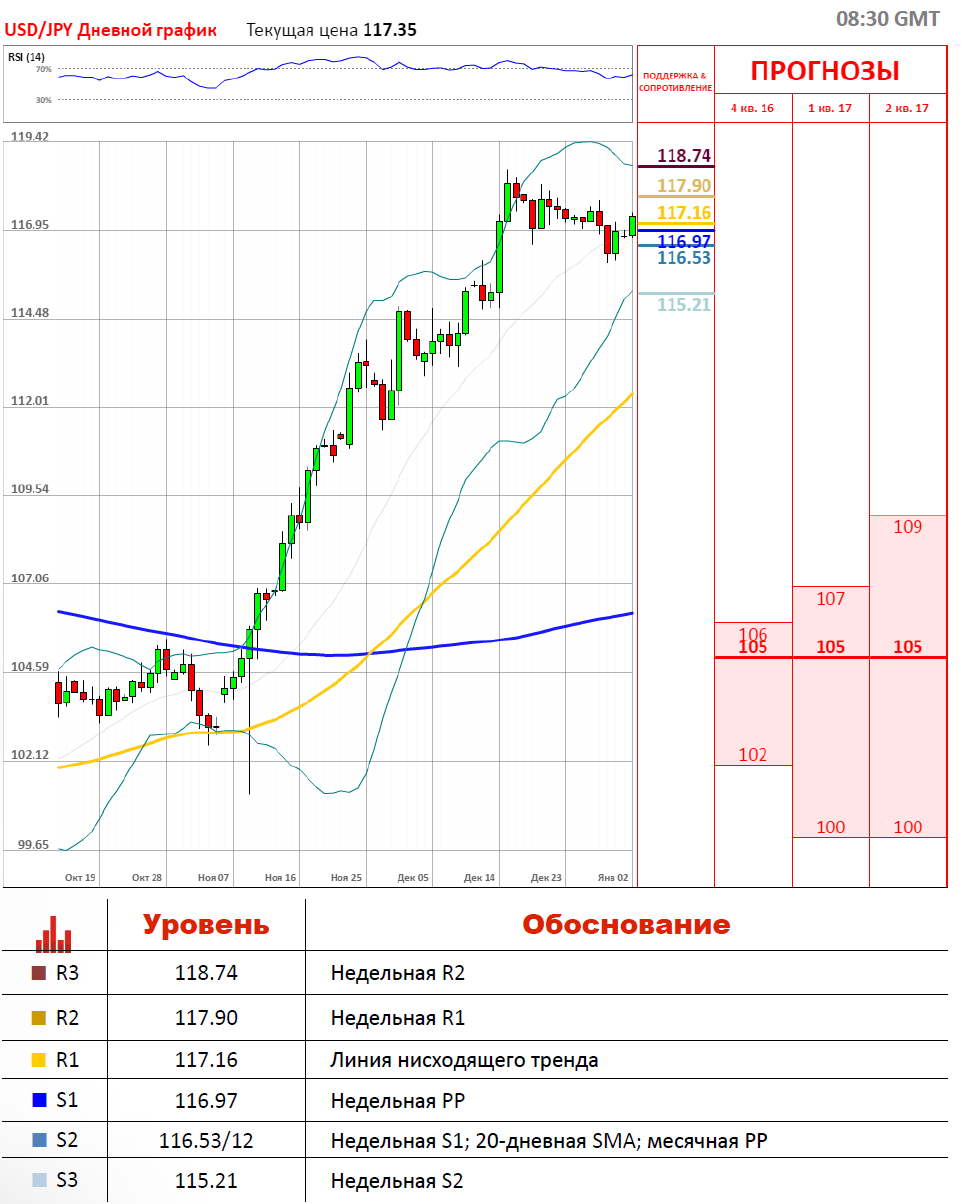Select the Линия нисходящего тренда table cell

[x=464, y=1060]
